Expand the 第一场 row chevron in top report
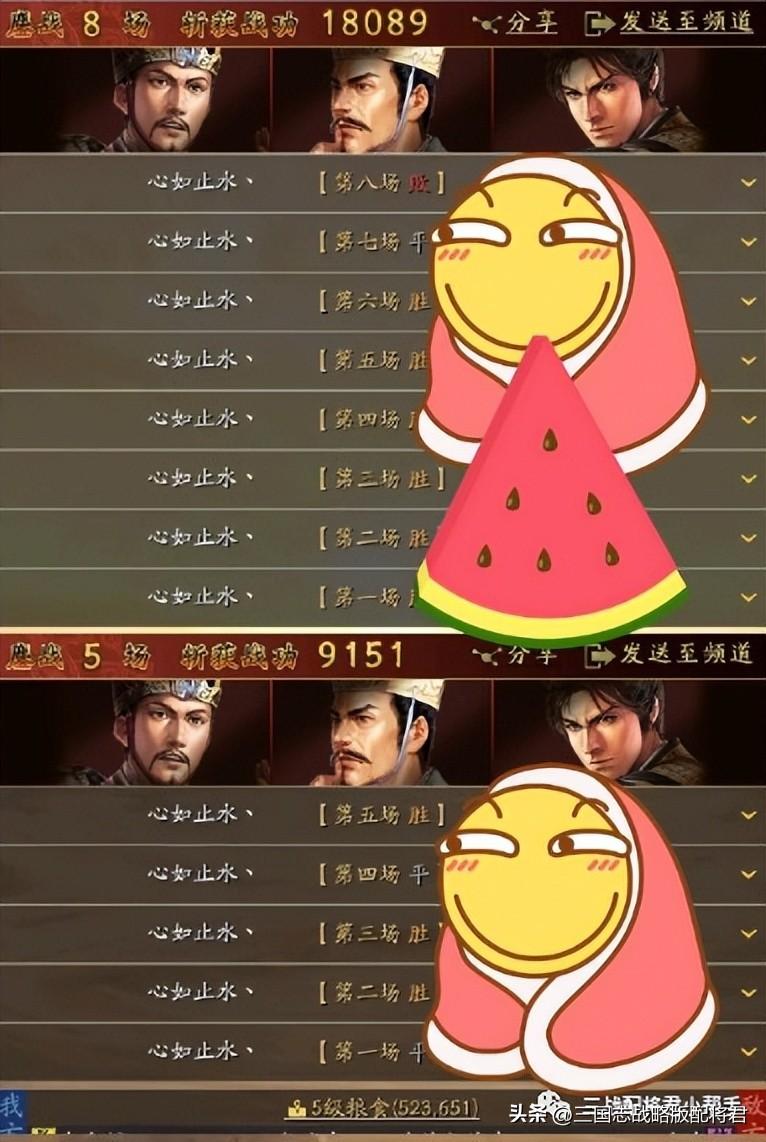 coord(749,597)
